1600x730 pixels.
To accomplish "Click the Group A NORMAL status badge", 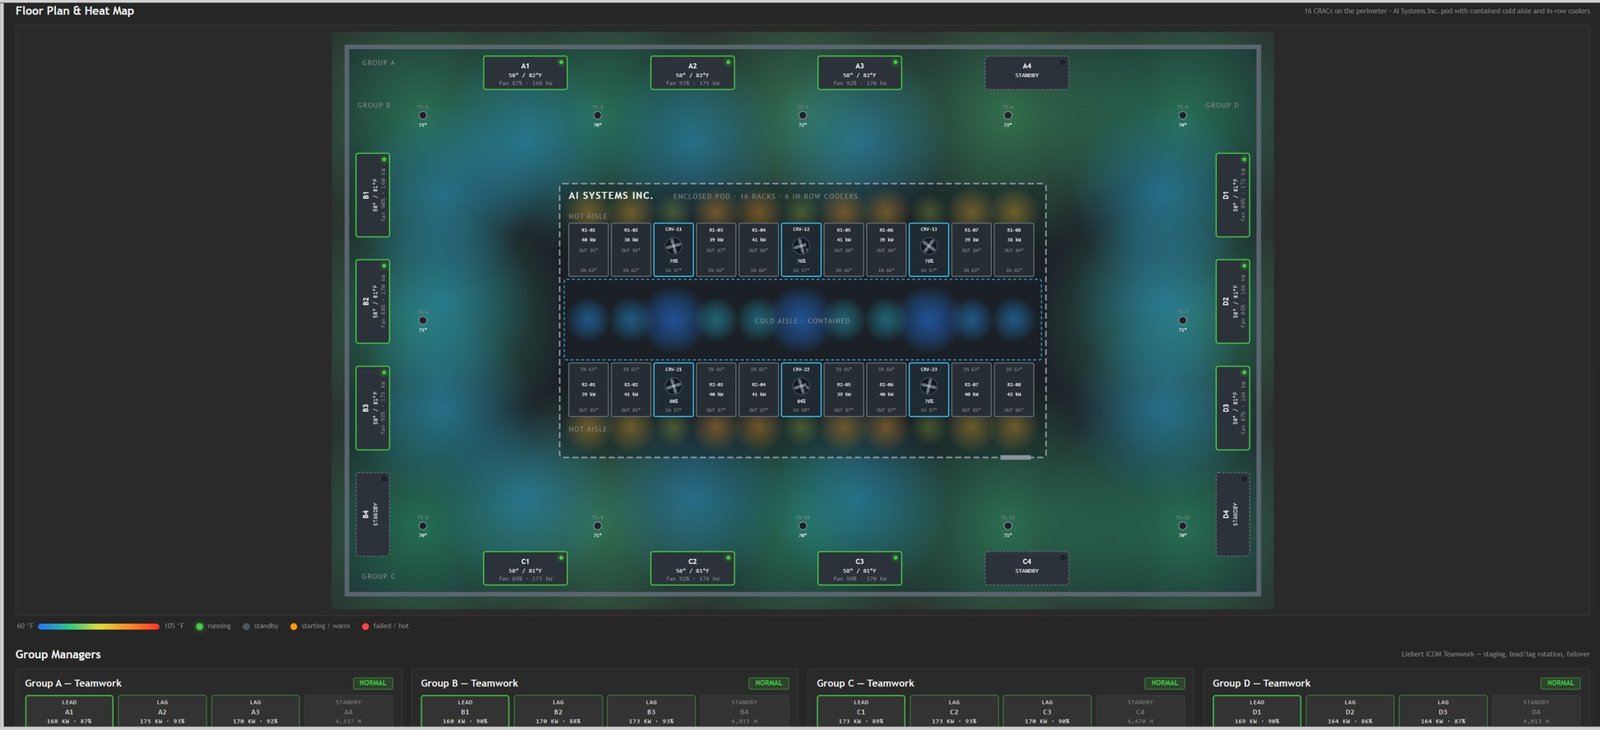I will point(373,683).
